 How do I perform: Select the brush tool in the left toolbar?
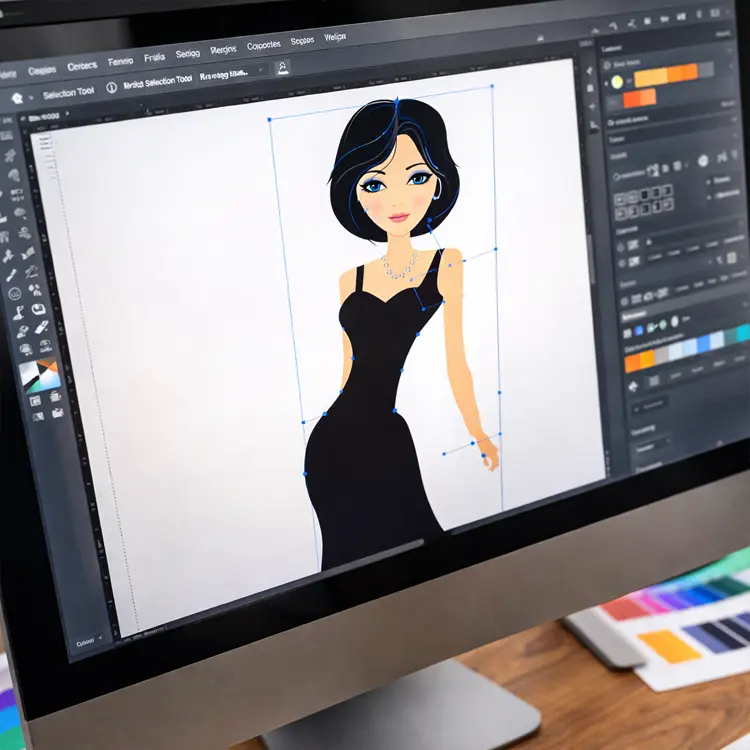[x=11, y=273]
